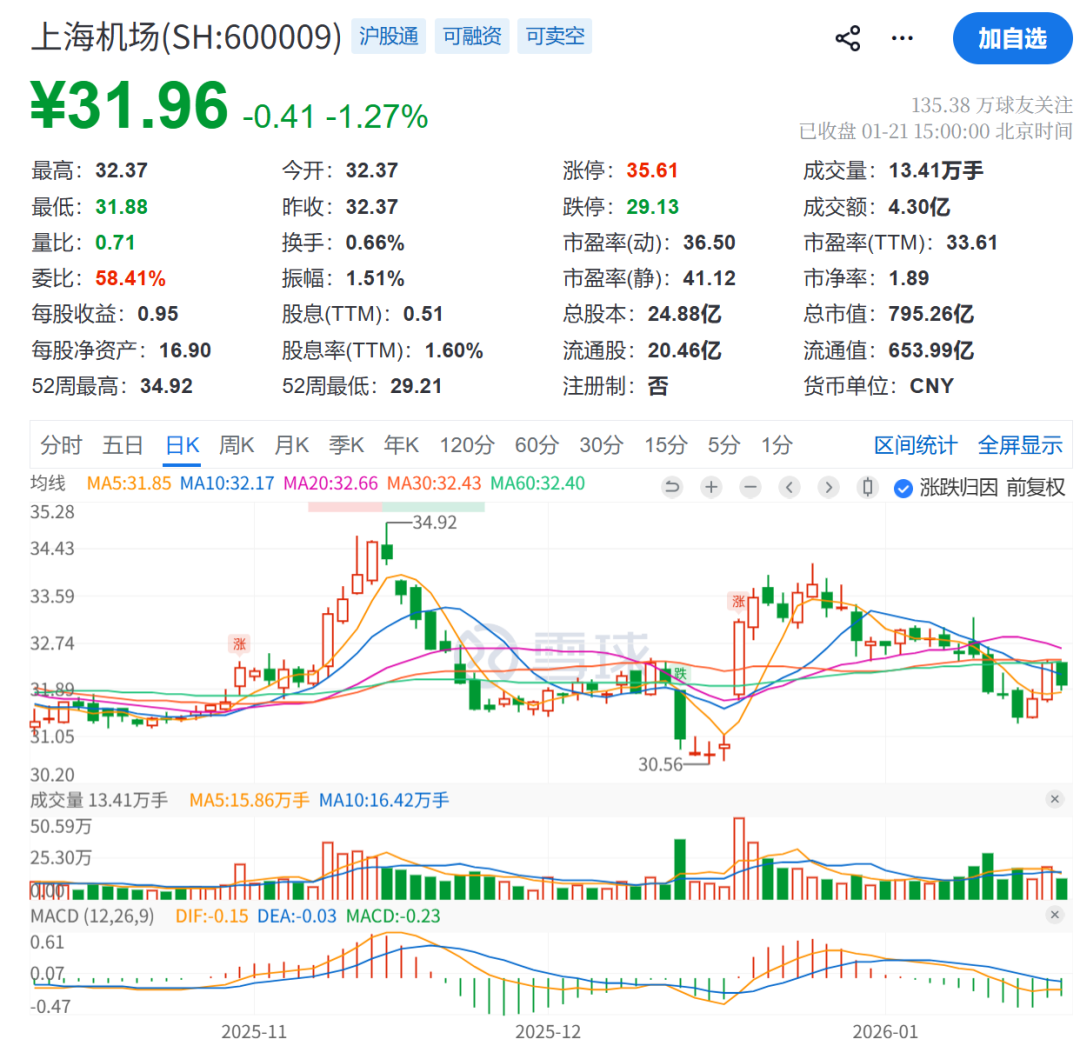
Task: Click the candlestick style icon
Action: [866, 487]
